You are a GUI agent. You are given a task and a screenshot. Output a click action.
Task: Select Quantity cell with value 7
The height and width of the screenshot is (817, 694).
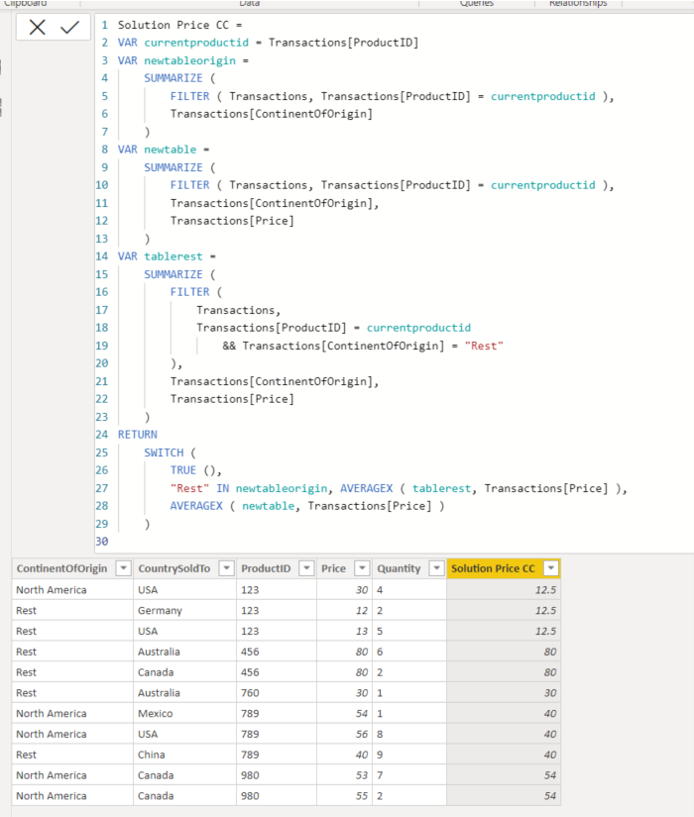click(x=409, y=775)
